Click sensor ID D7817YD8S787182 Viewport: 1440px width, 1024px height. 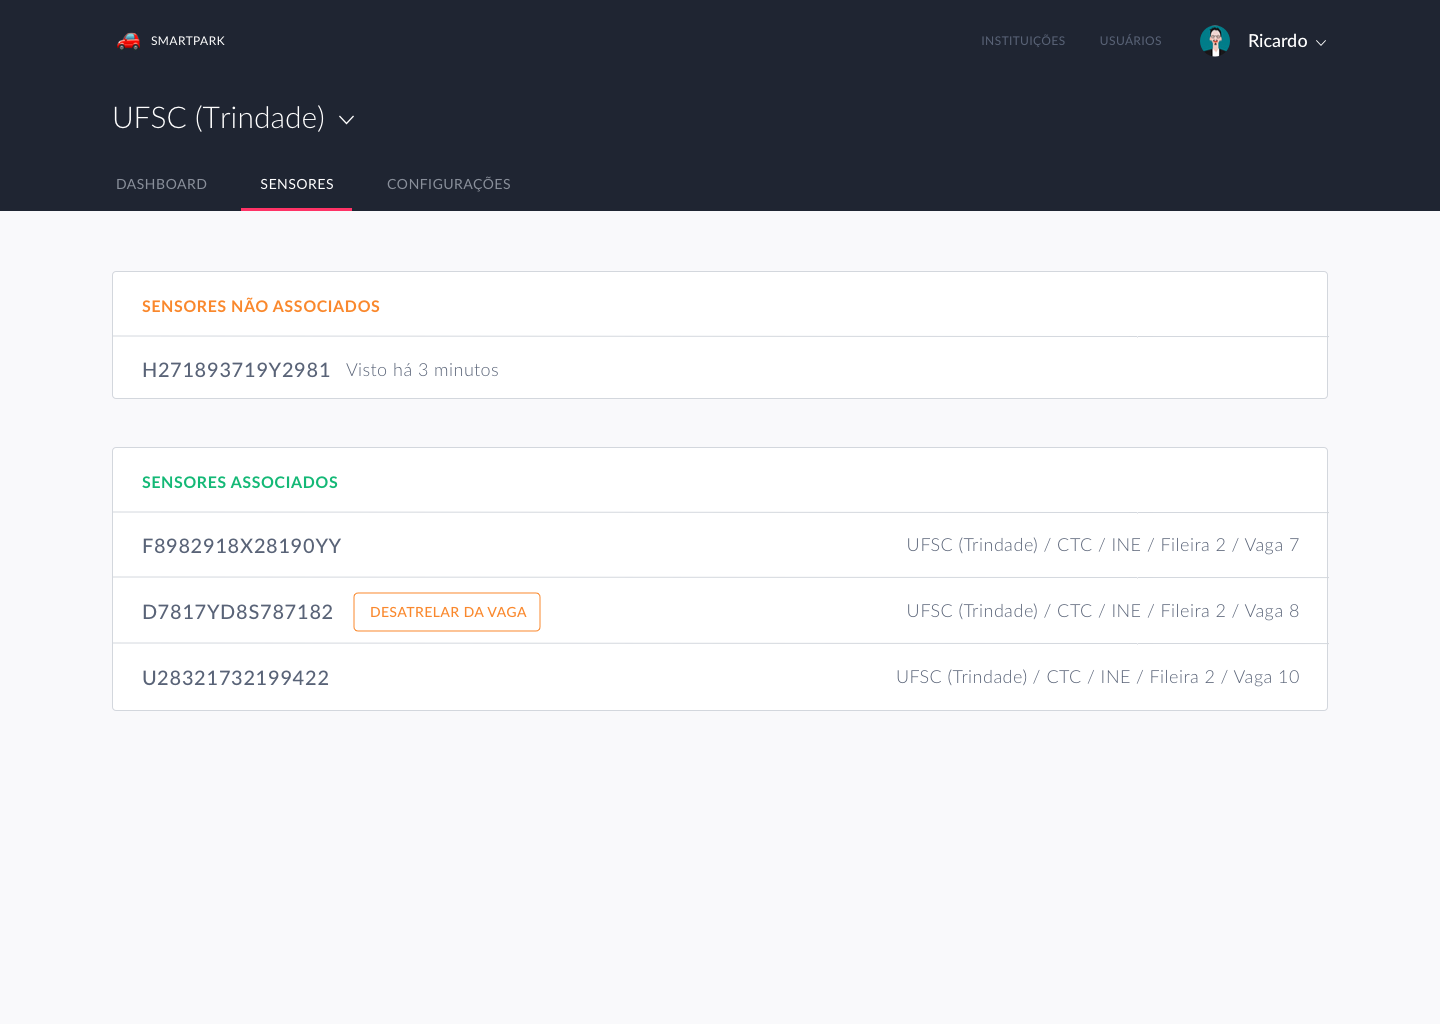pyautogui.click(x=237, y=612)
